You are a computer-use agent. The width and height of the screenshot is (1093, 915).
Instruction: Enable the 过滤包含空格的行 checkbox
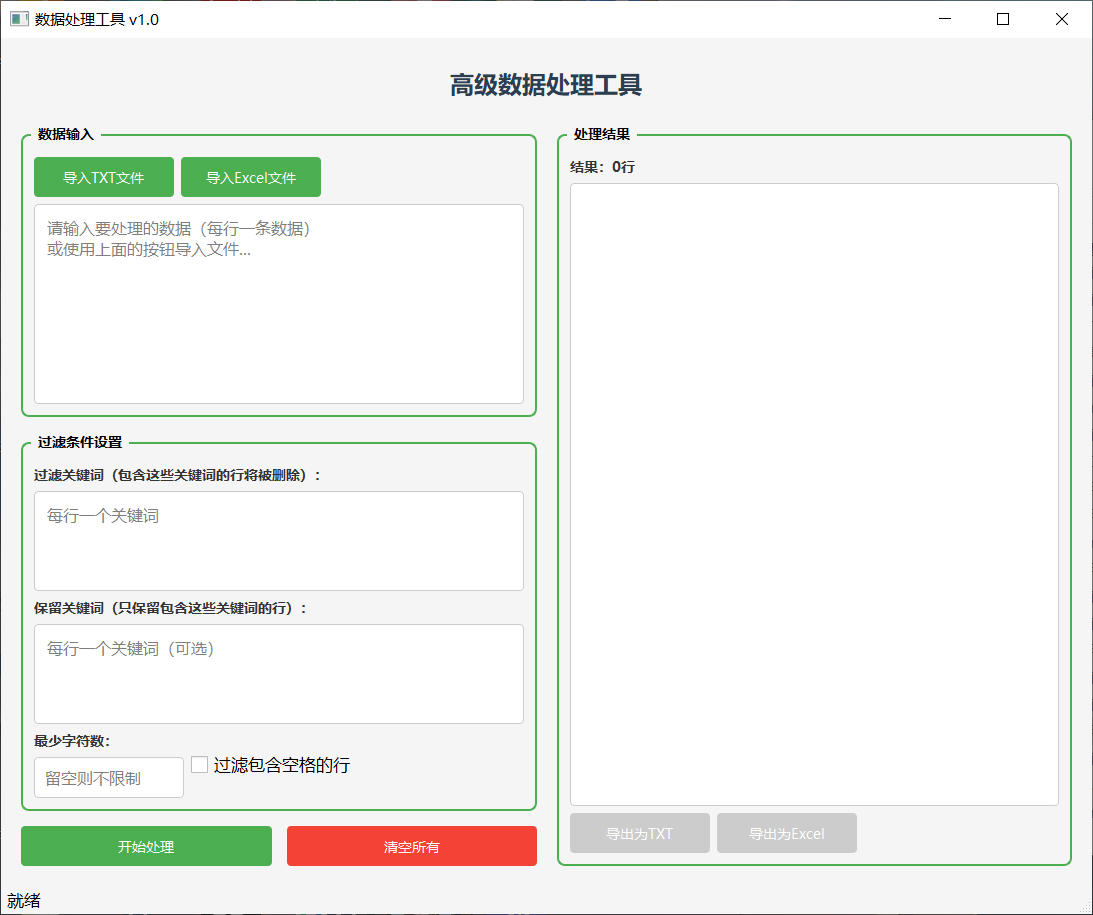[200, 765]
